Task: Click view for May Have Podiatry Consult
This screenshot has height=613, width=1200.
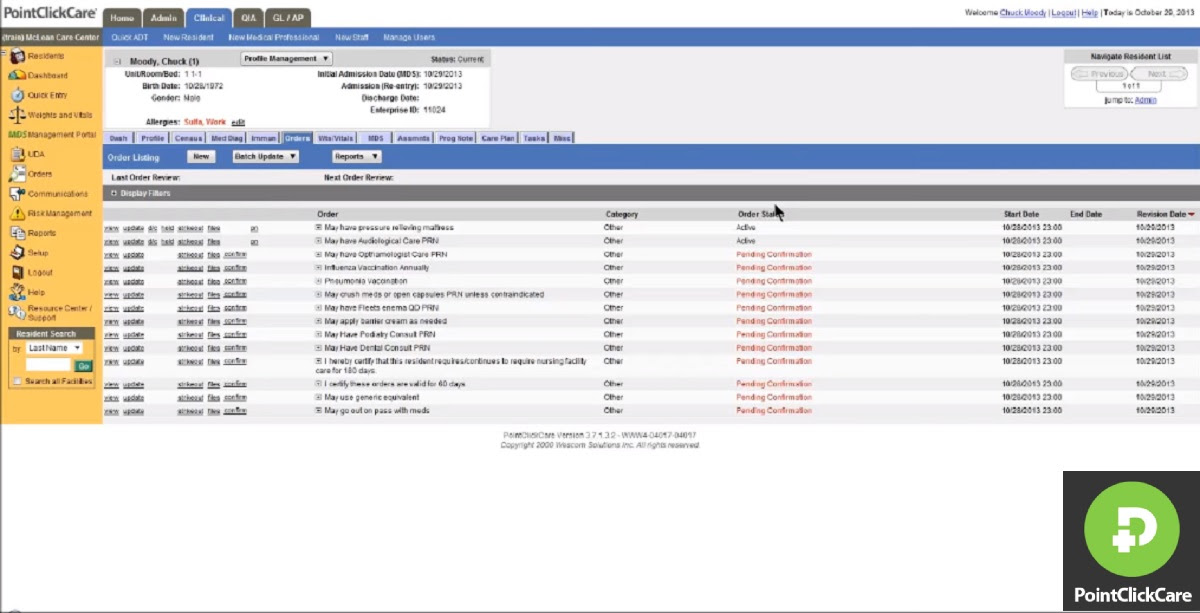Action: coord(111,335)
